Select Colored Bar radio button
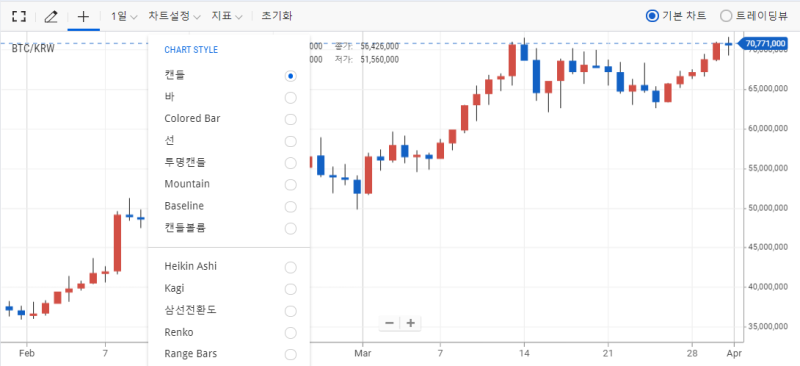Image resolution: width=800 pixels, height=366 pixels. tap(290, 119)
